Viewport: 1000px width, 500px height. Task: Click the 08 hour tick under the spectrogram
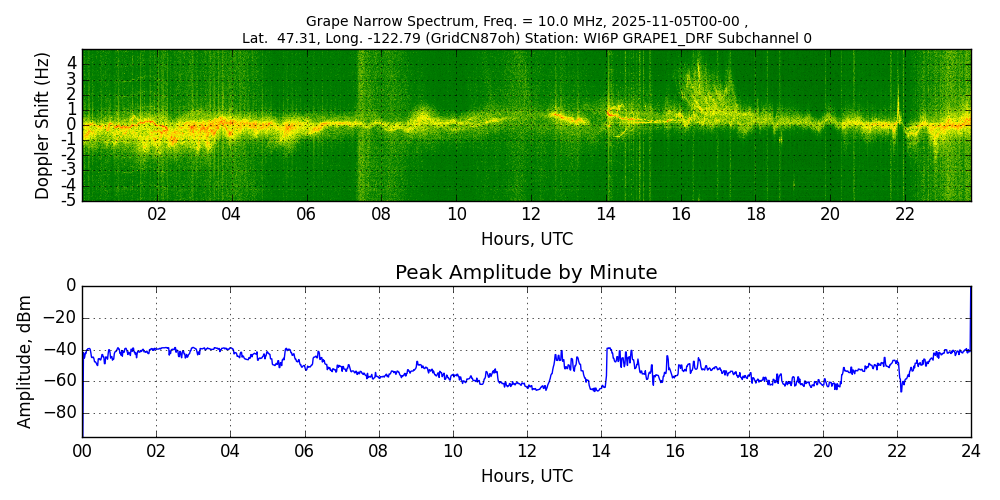click(x=381, y=214)
